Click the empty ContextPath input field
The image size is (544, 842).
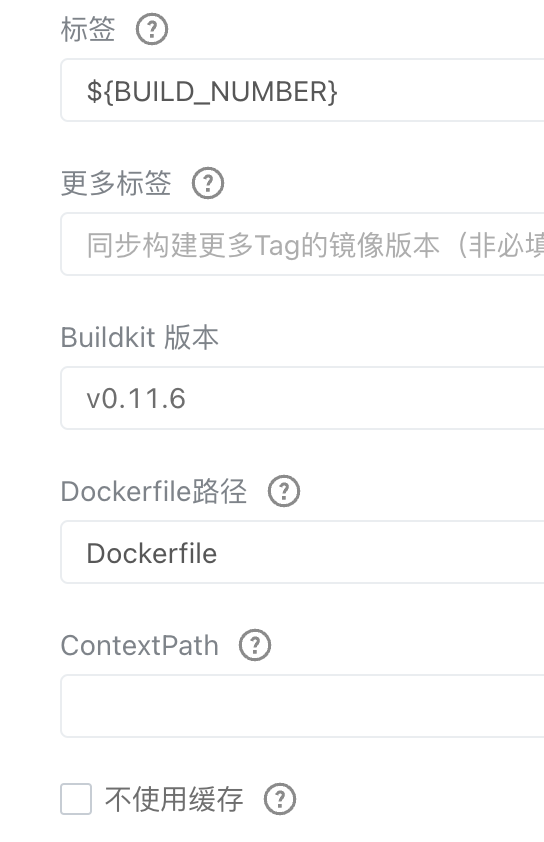(302, 706)
